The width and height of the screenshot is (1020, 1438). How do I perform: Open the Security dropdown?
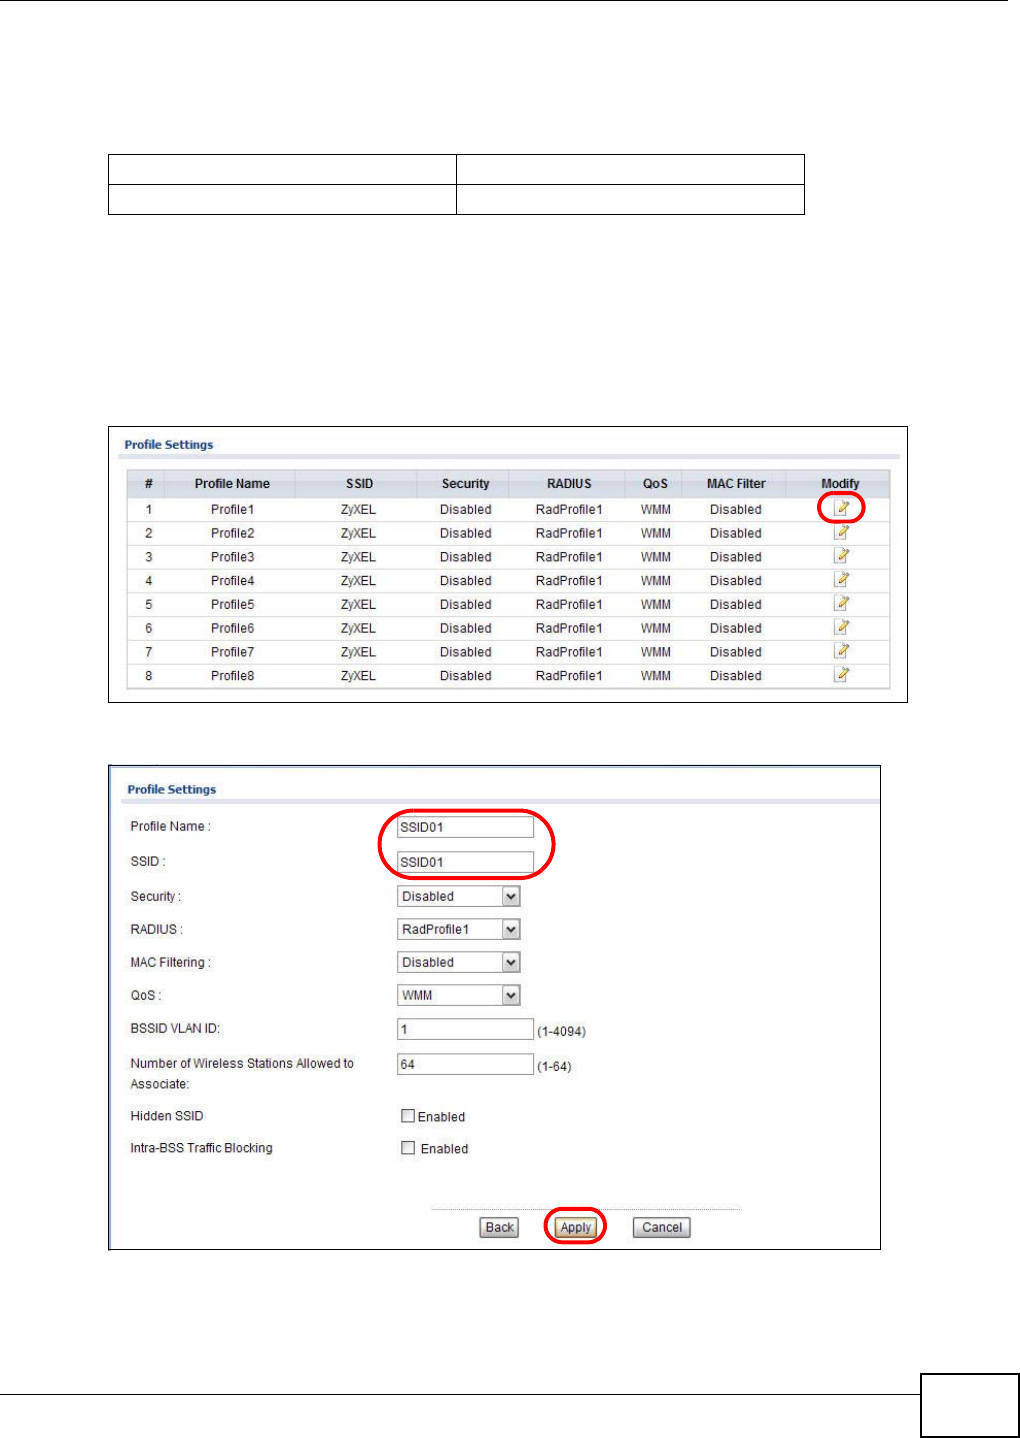[x=459, y=896]
